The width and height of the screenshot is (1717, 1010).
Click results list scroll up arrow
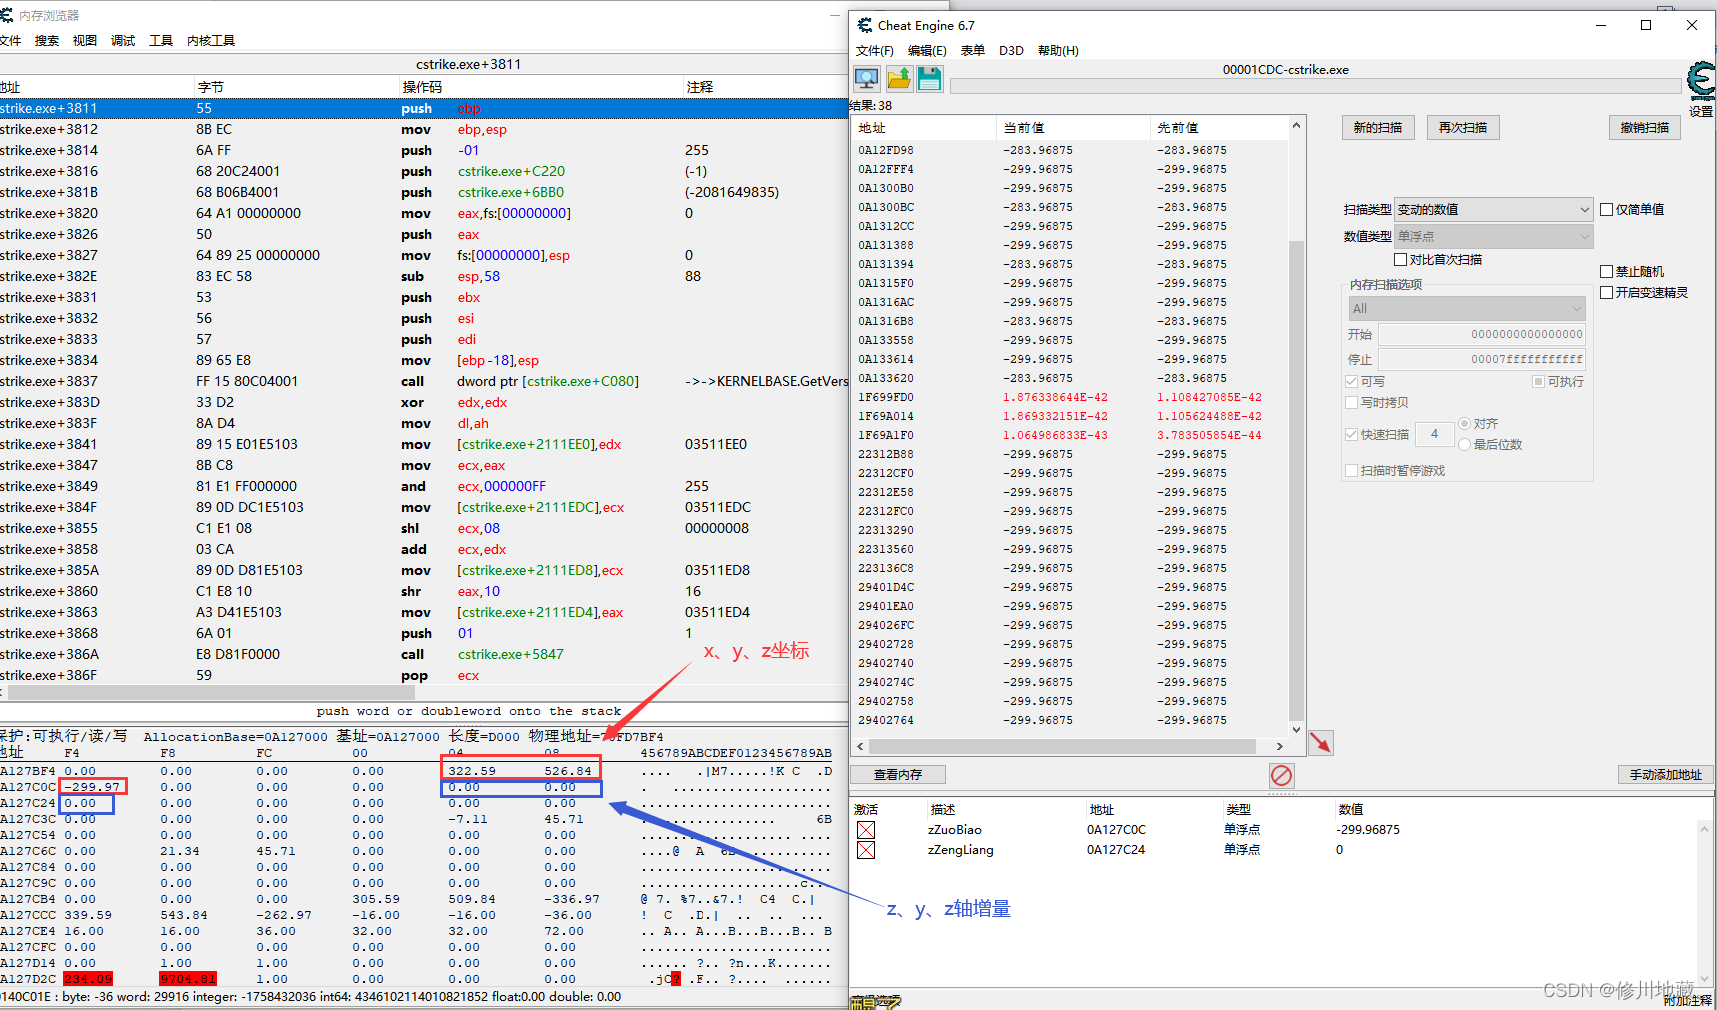[1296, 125]
